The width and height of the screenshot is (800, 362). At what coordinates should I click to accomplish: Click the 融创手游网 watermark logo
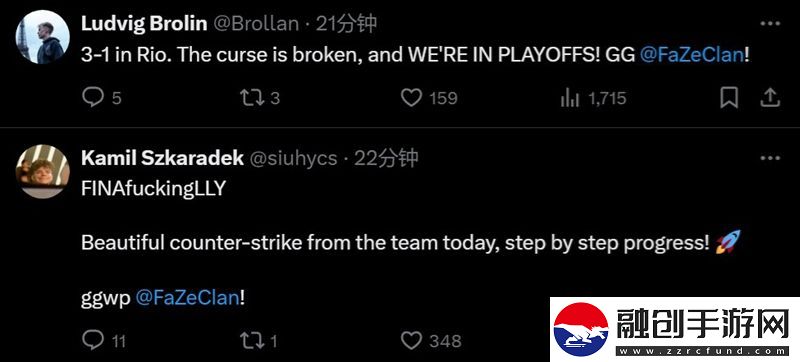pyautogui.click(x=674, y=329)
